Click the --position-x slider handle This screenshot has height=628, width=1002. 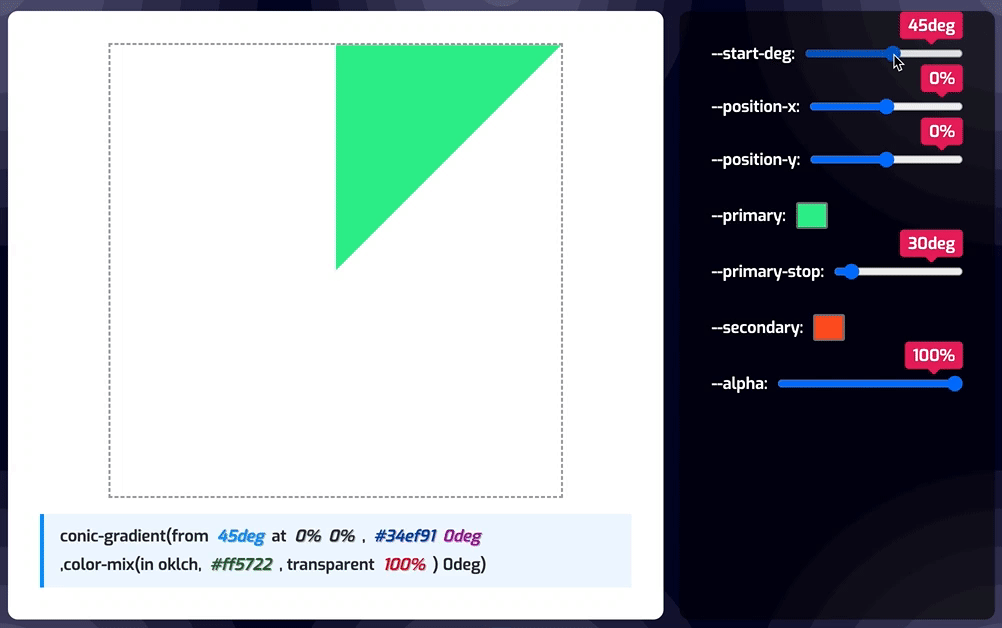[886, 107]
